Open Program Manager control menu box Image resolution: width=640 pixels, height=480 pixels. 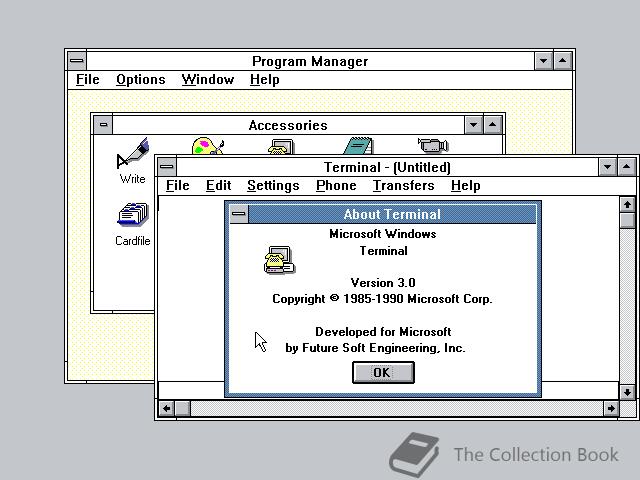click(77, 61)
